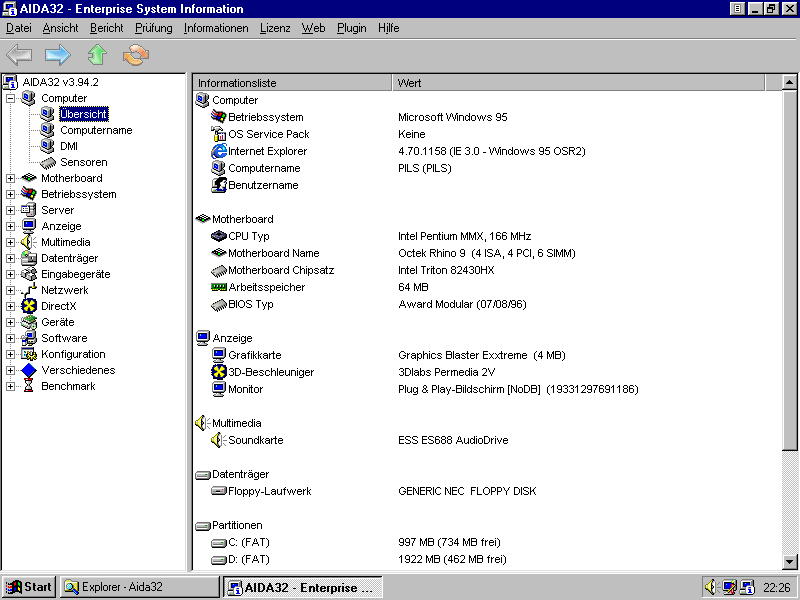Select DMI in the tree
800x600 pixels.
click(x=69, y=146)
